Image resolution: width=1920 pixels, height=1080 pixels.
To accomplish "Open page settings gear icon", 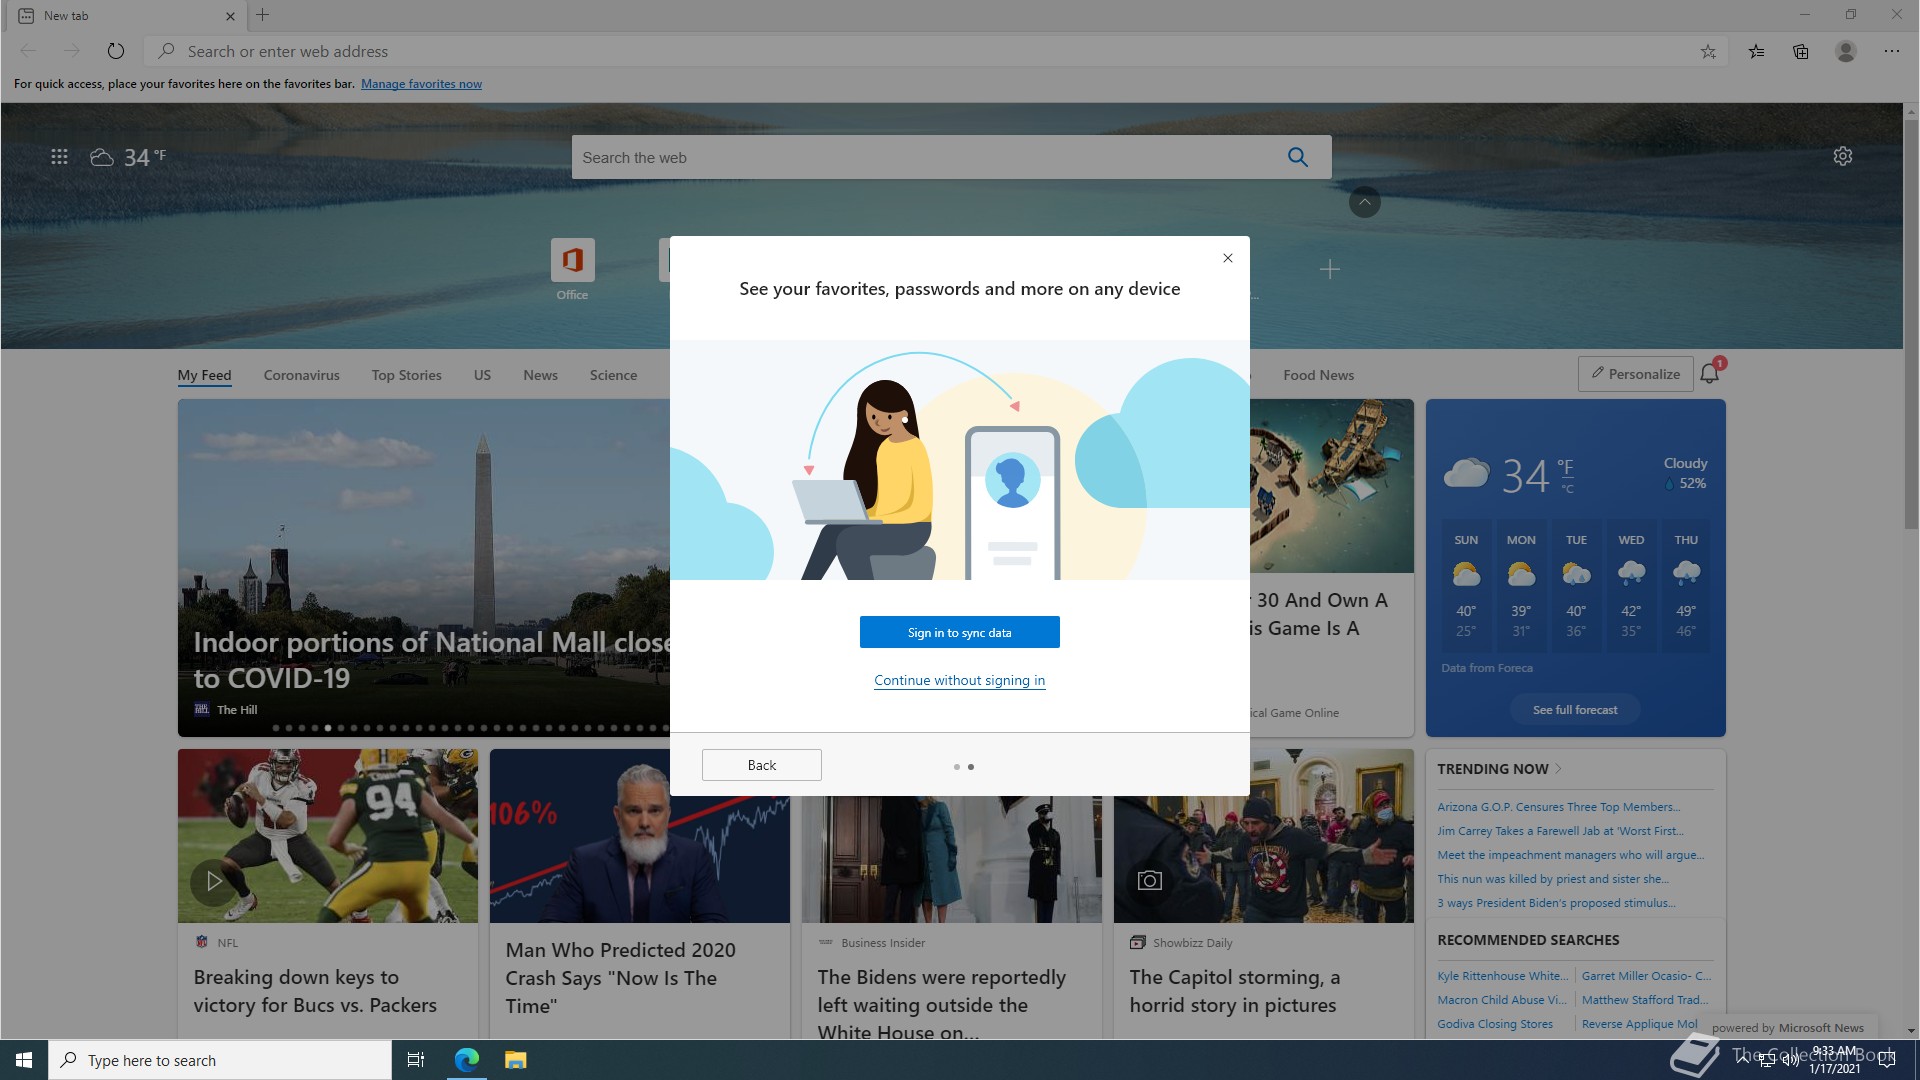I will click(1843, 156).
